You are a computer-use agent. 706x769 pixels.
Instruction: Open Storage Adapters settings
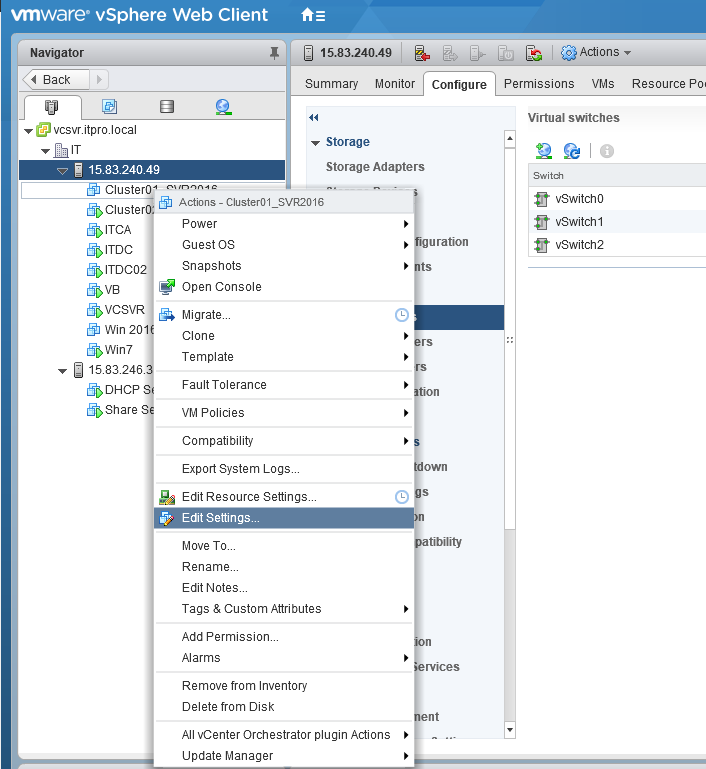point(375,167)
